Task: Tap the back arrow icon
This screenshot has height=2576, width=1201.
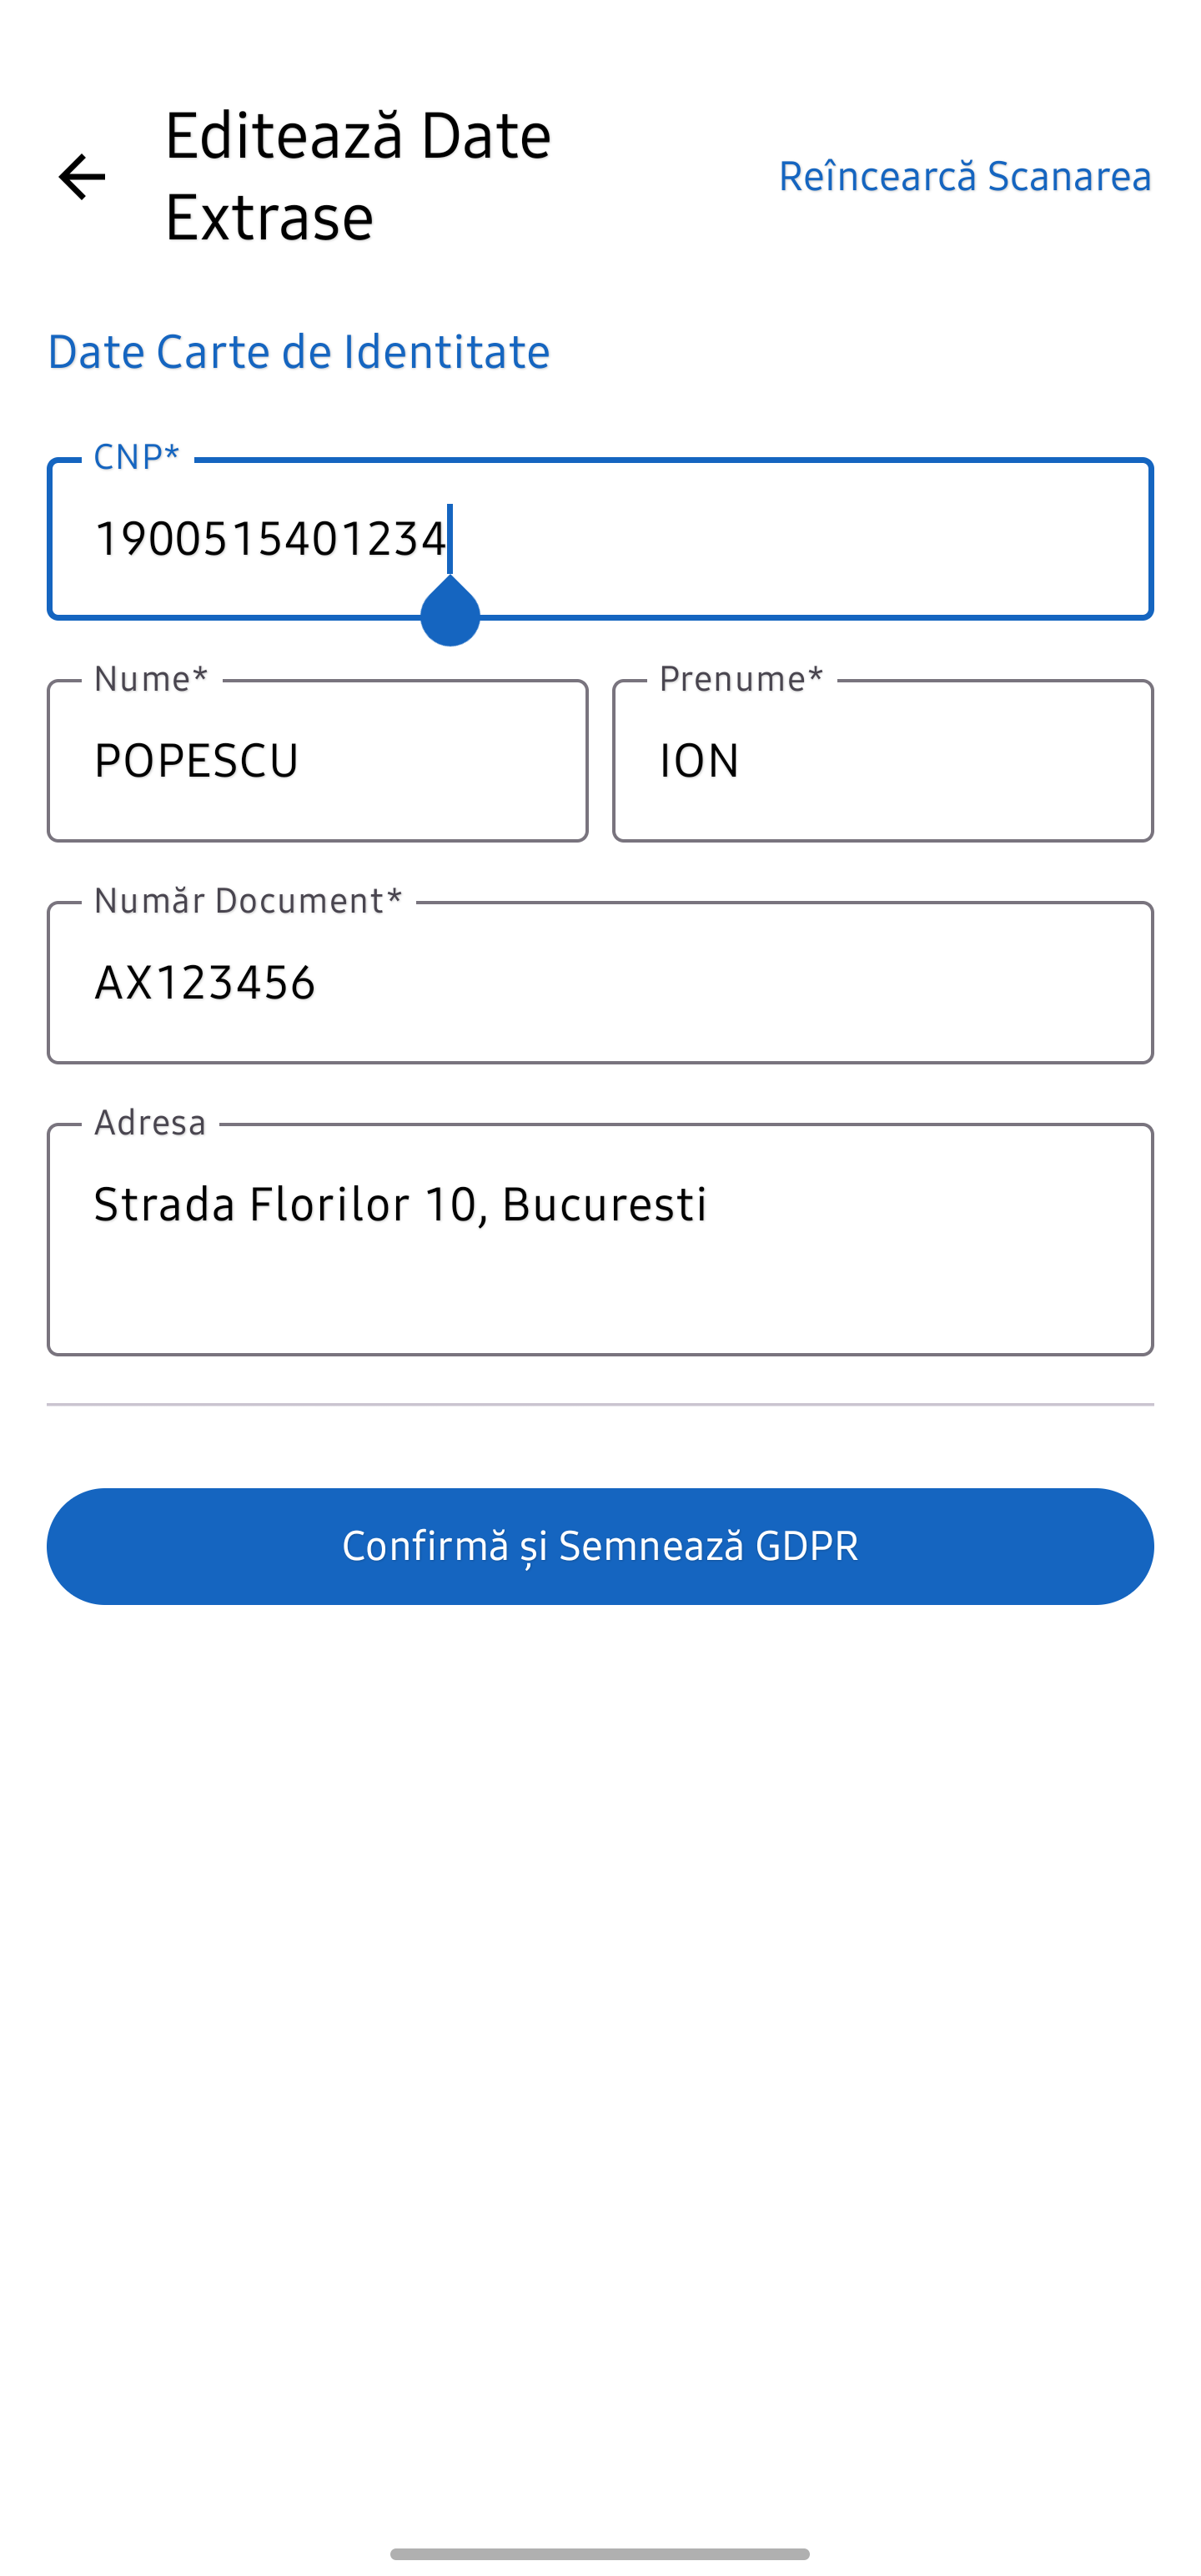Action: pos(82,177)
